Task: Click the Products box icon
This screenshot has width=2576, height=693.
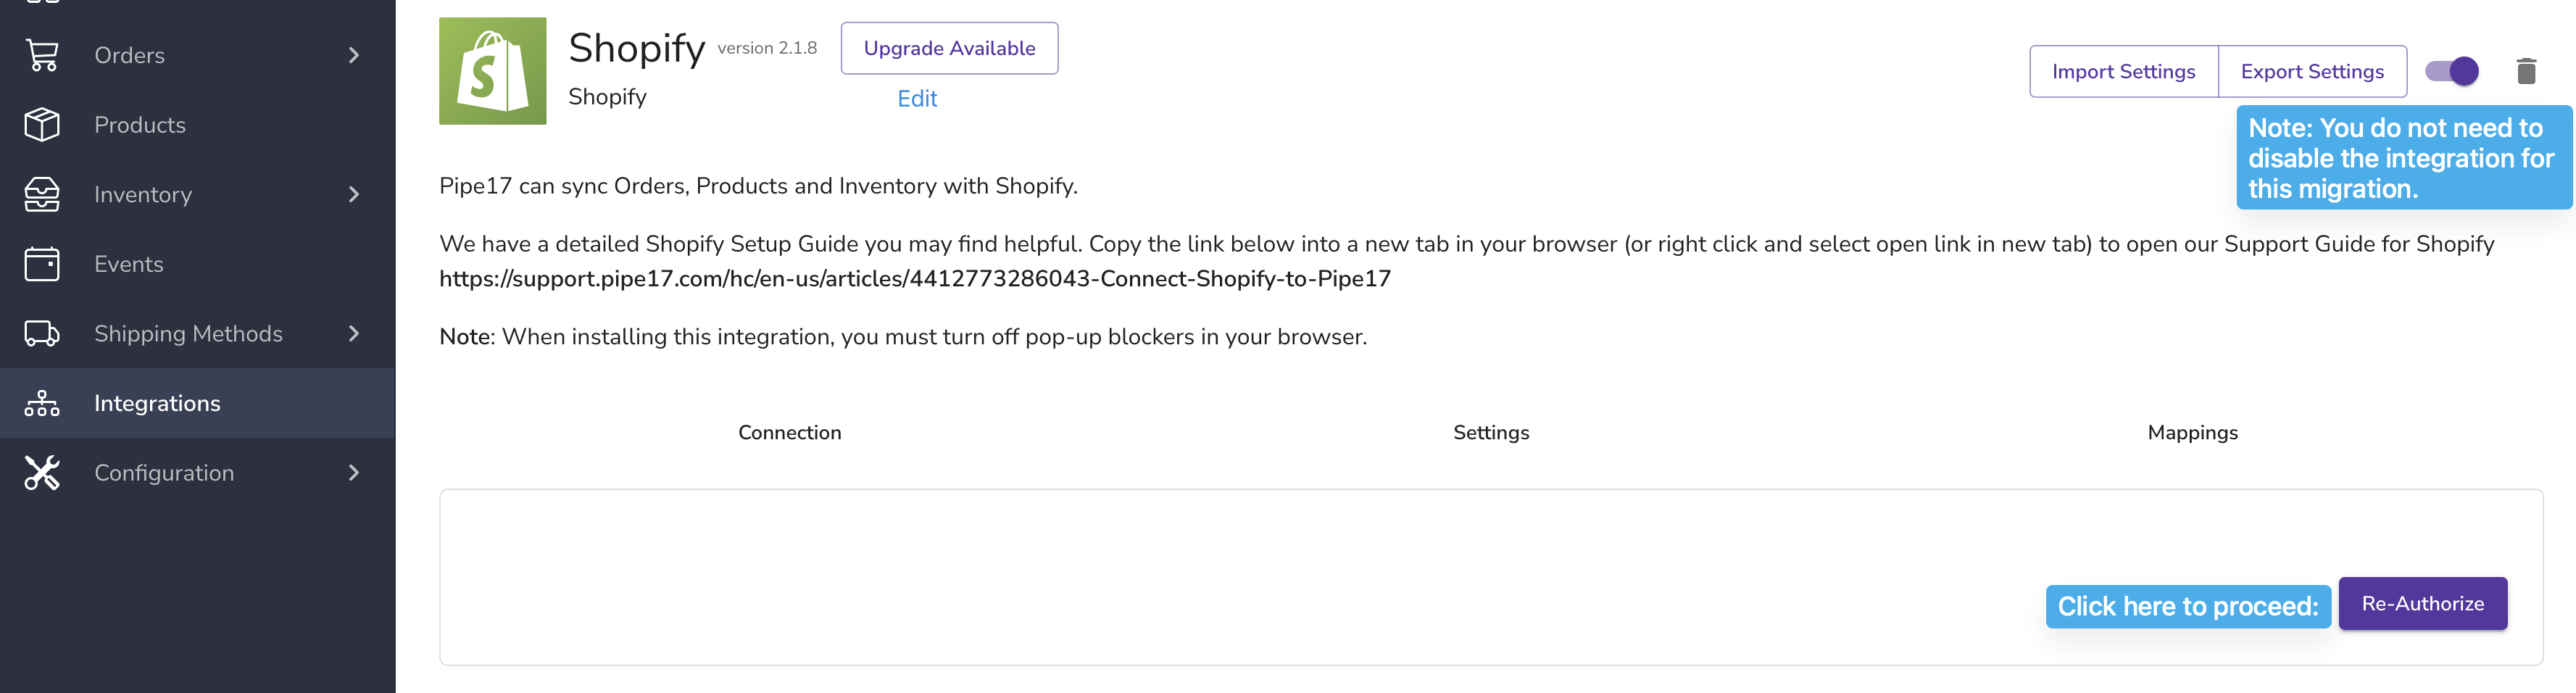Action: (x=42, y=125)
